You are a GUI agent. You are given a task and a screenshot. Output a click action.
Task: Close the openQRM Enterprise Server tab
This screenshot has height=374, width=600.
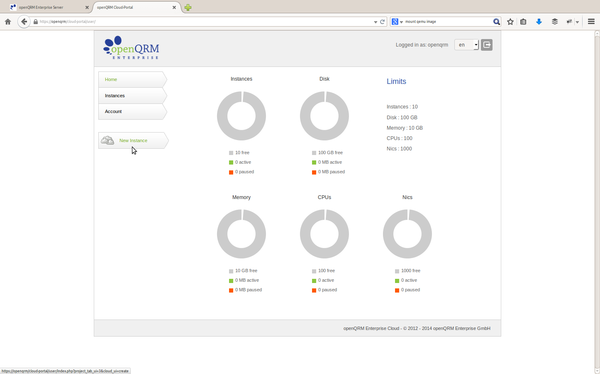coord(87,7)
